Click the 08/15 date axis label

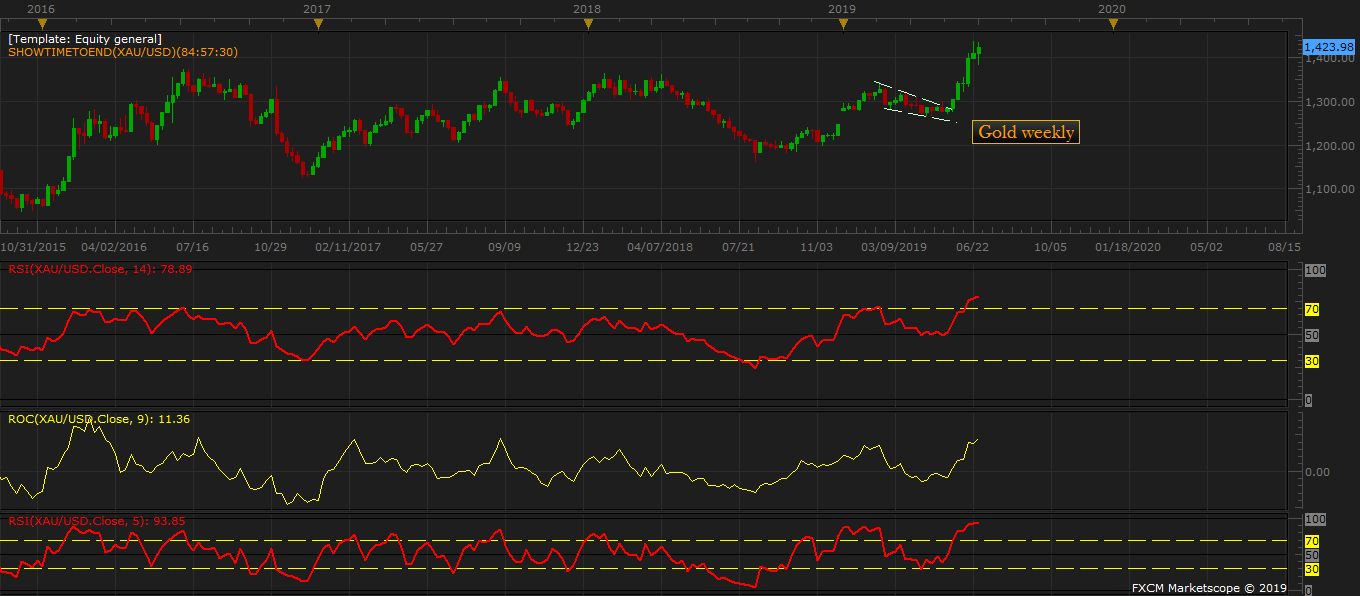(1284, 246)
